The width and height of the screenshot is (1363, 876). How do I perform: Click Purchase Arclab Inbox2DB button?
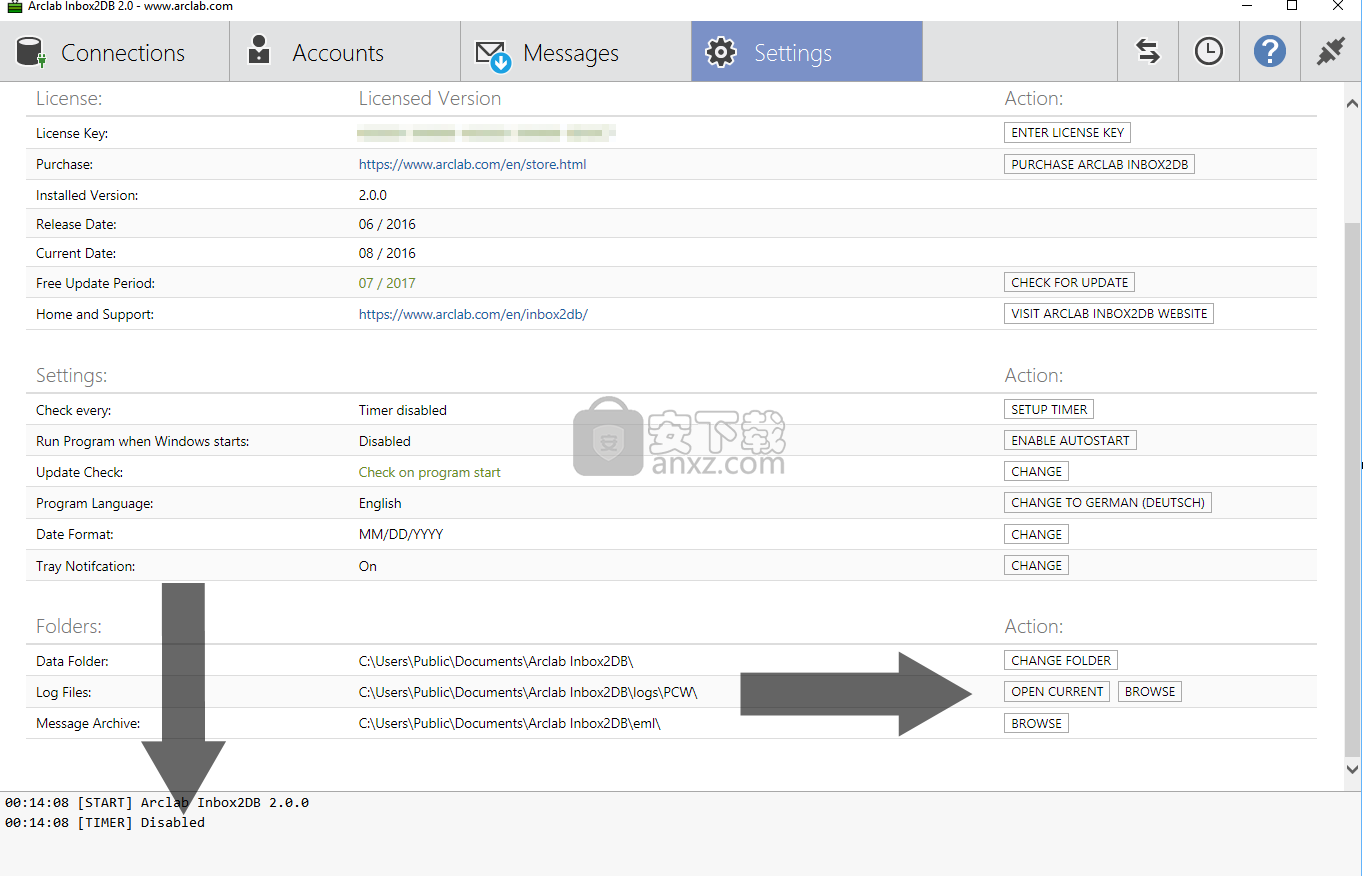[1099, 164]
